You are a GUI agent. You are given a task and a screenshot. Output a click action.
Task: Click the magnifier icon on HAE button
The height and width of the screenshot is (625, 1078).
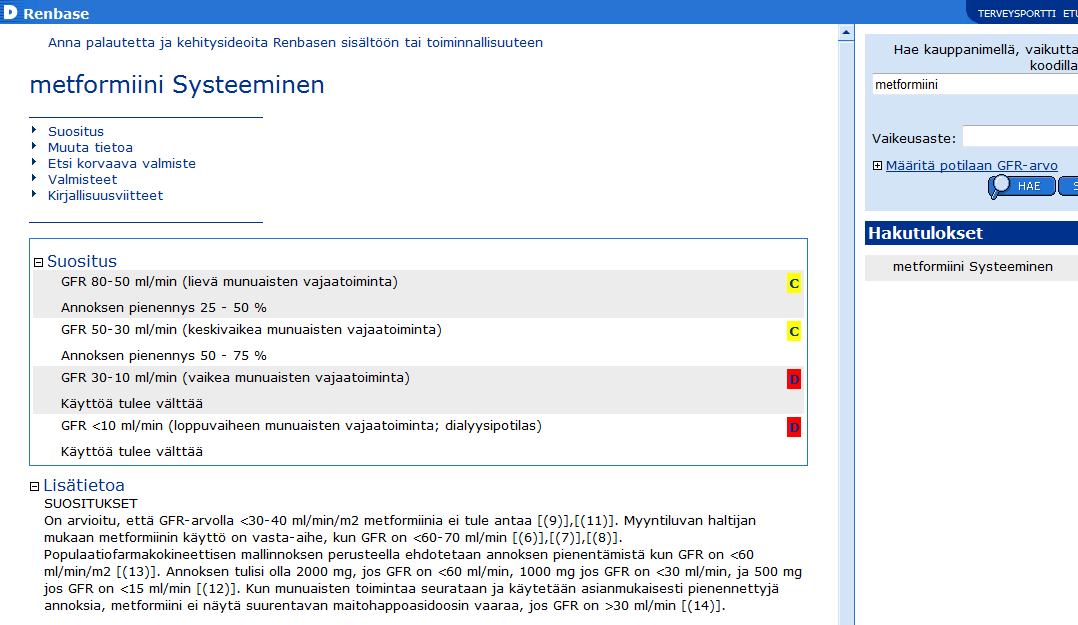point(999,186)
